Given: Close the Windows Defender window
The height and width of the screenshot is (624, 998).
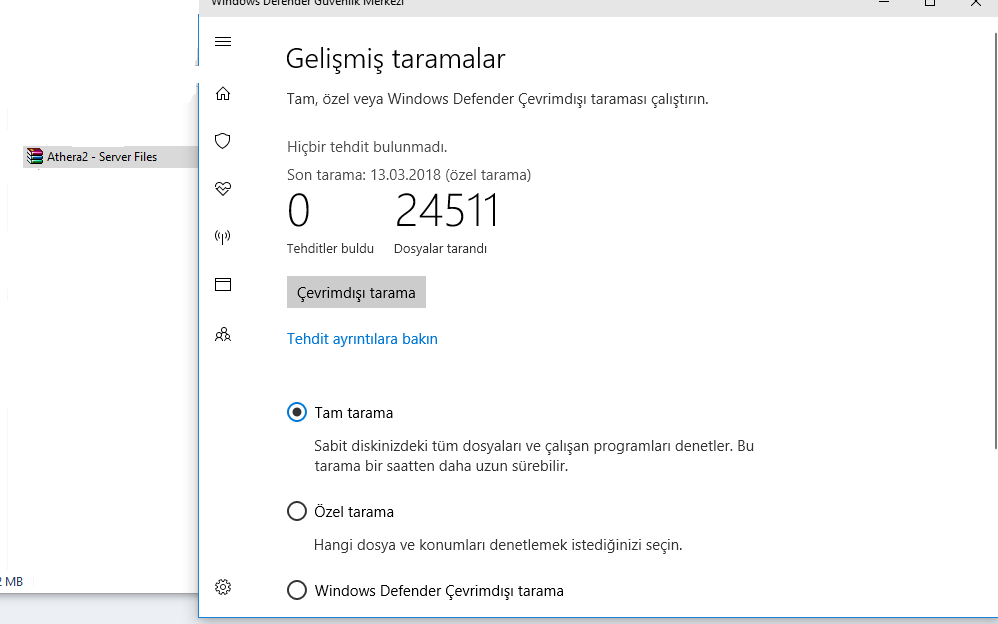Looking at the screenshot, I should click(975, 3).
